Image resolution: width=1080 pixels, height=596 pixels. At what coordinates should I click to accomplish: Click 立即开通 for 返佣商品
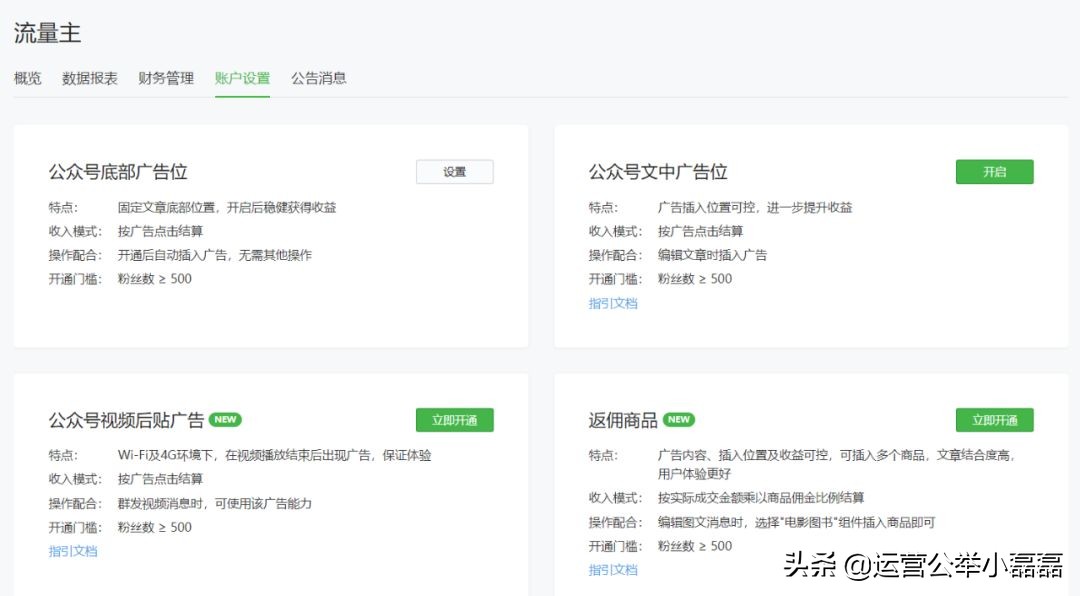pyautogui.click(x=996, y=420)
